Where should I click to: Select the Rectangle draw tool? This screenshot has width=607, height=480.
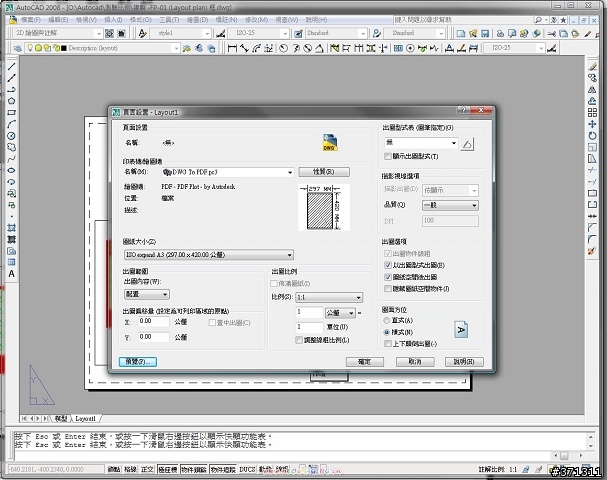pos(11,113)
